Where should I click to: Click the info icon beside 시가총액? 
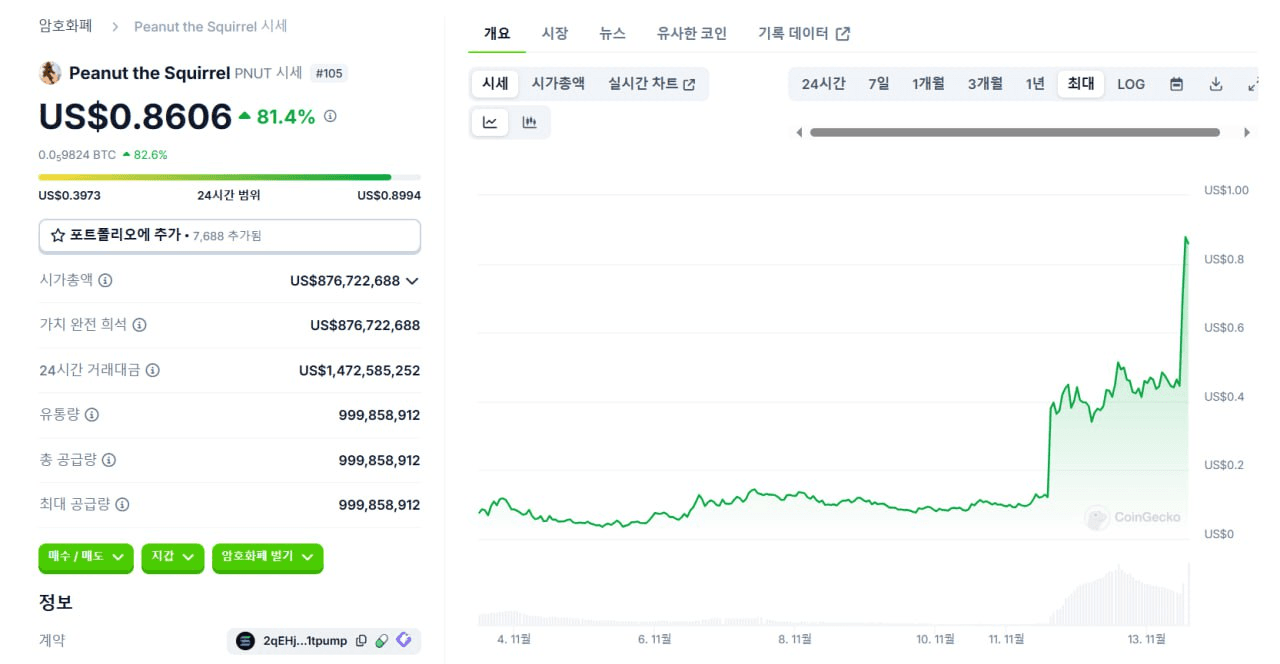105,280
